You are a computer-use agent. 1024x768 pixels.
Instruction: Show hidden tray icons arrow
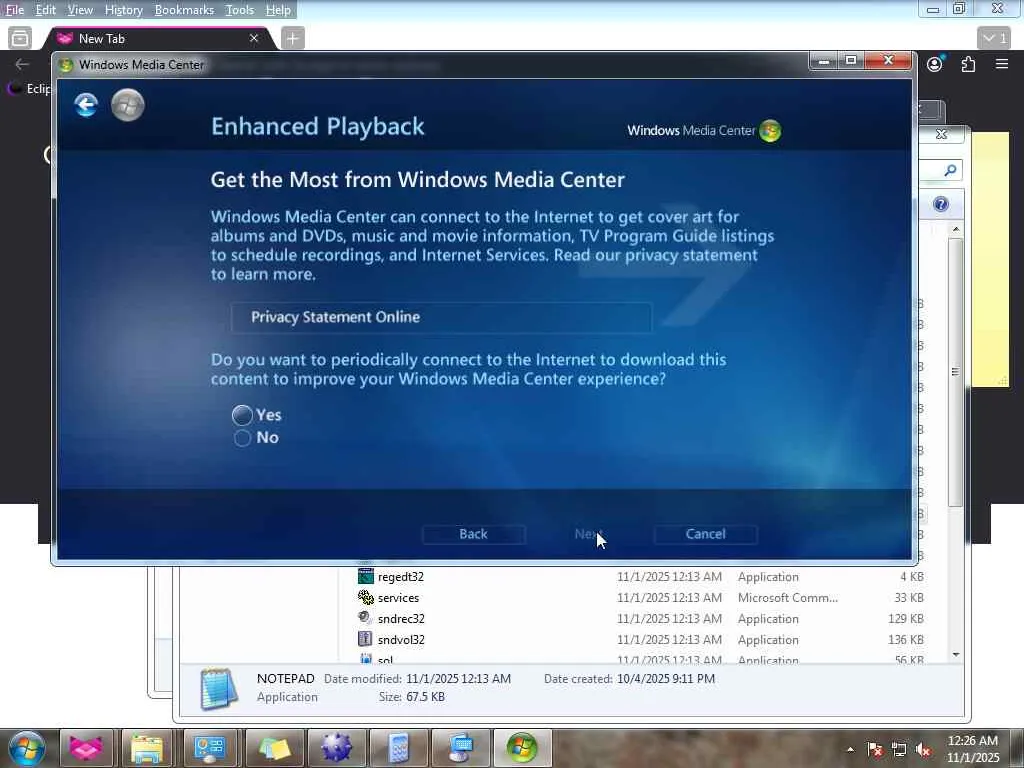click(850, 750)
